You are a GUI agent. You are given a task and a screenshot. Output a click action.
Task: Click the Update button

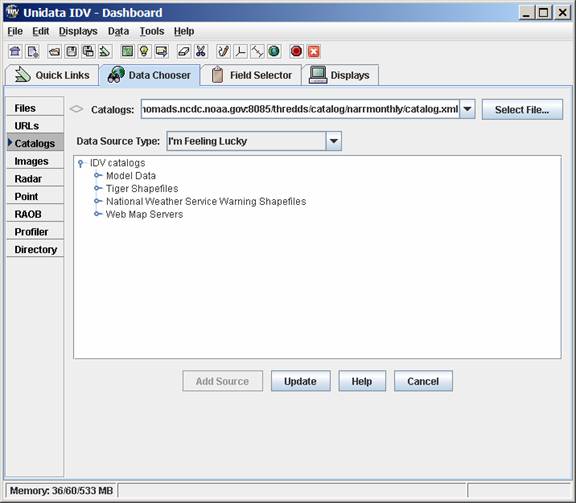pos(300,381)
